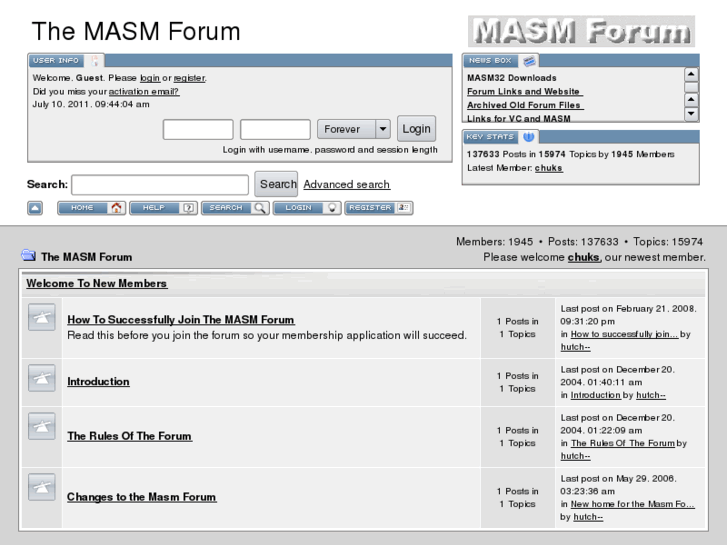The height and width of the screenshot is (545, 727).
Task: Click the Search text field
Action: (160, 185)
